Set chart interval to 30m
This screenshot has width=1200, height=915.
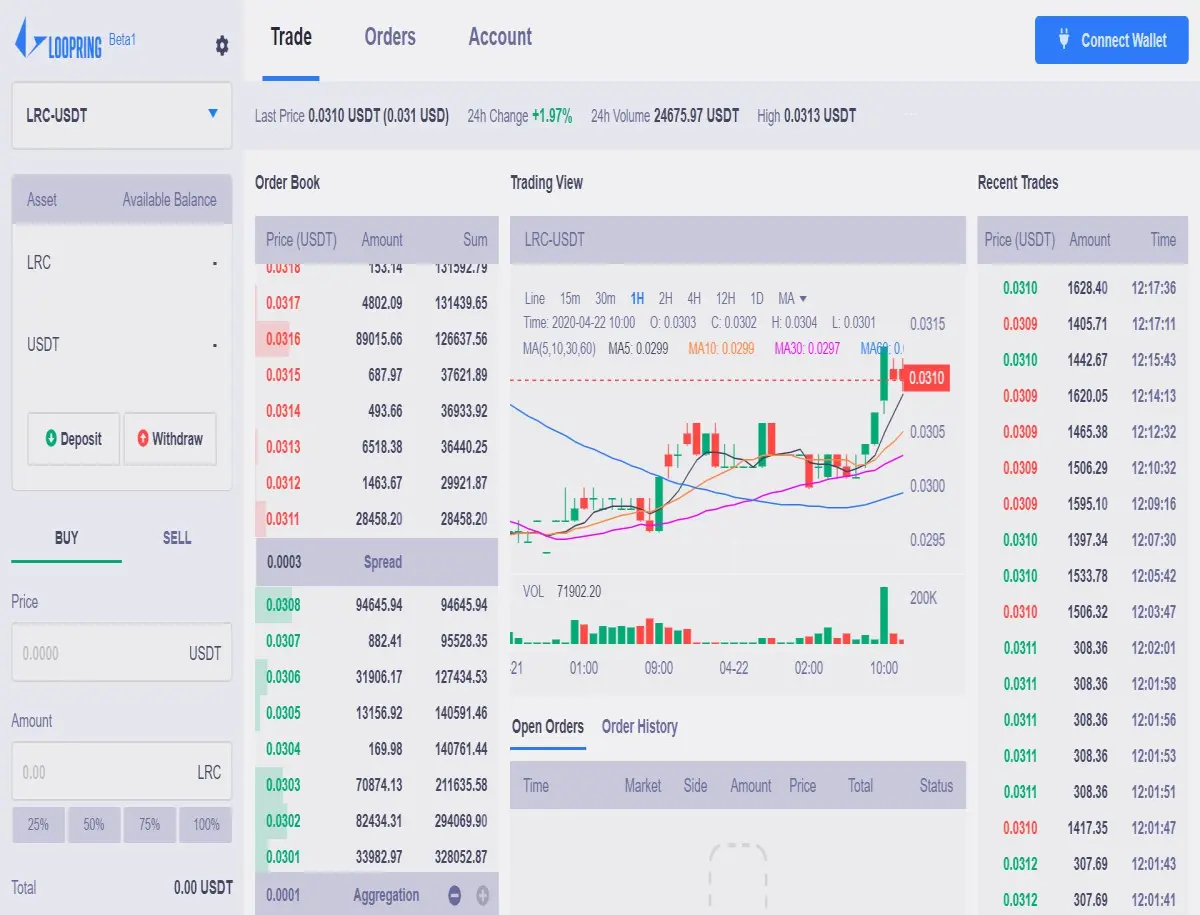coord(605,298)
